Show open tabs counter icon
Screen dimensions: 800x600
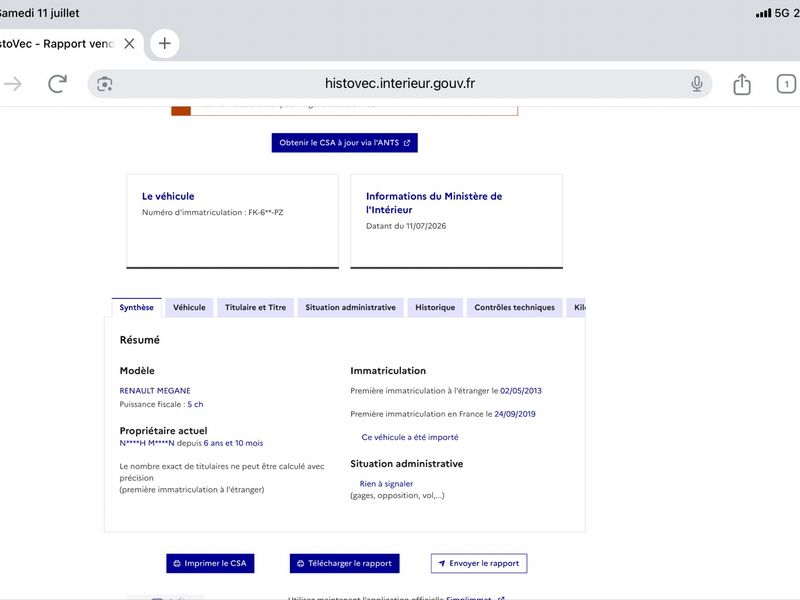pyautogui.click(x=786, y=84)
